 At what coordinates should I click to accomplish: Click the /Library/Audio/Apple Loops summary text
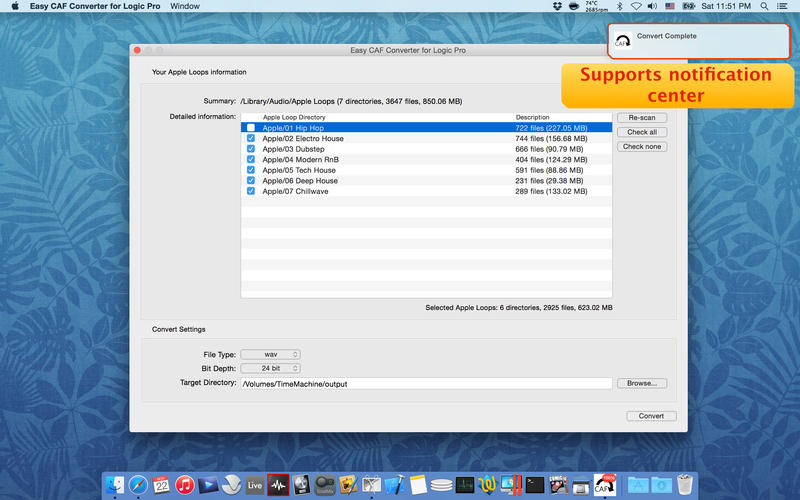(x=351, y=101)
